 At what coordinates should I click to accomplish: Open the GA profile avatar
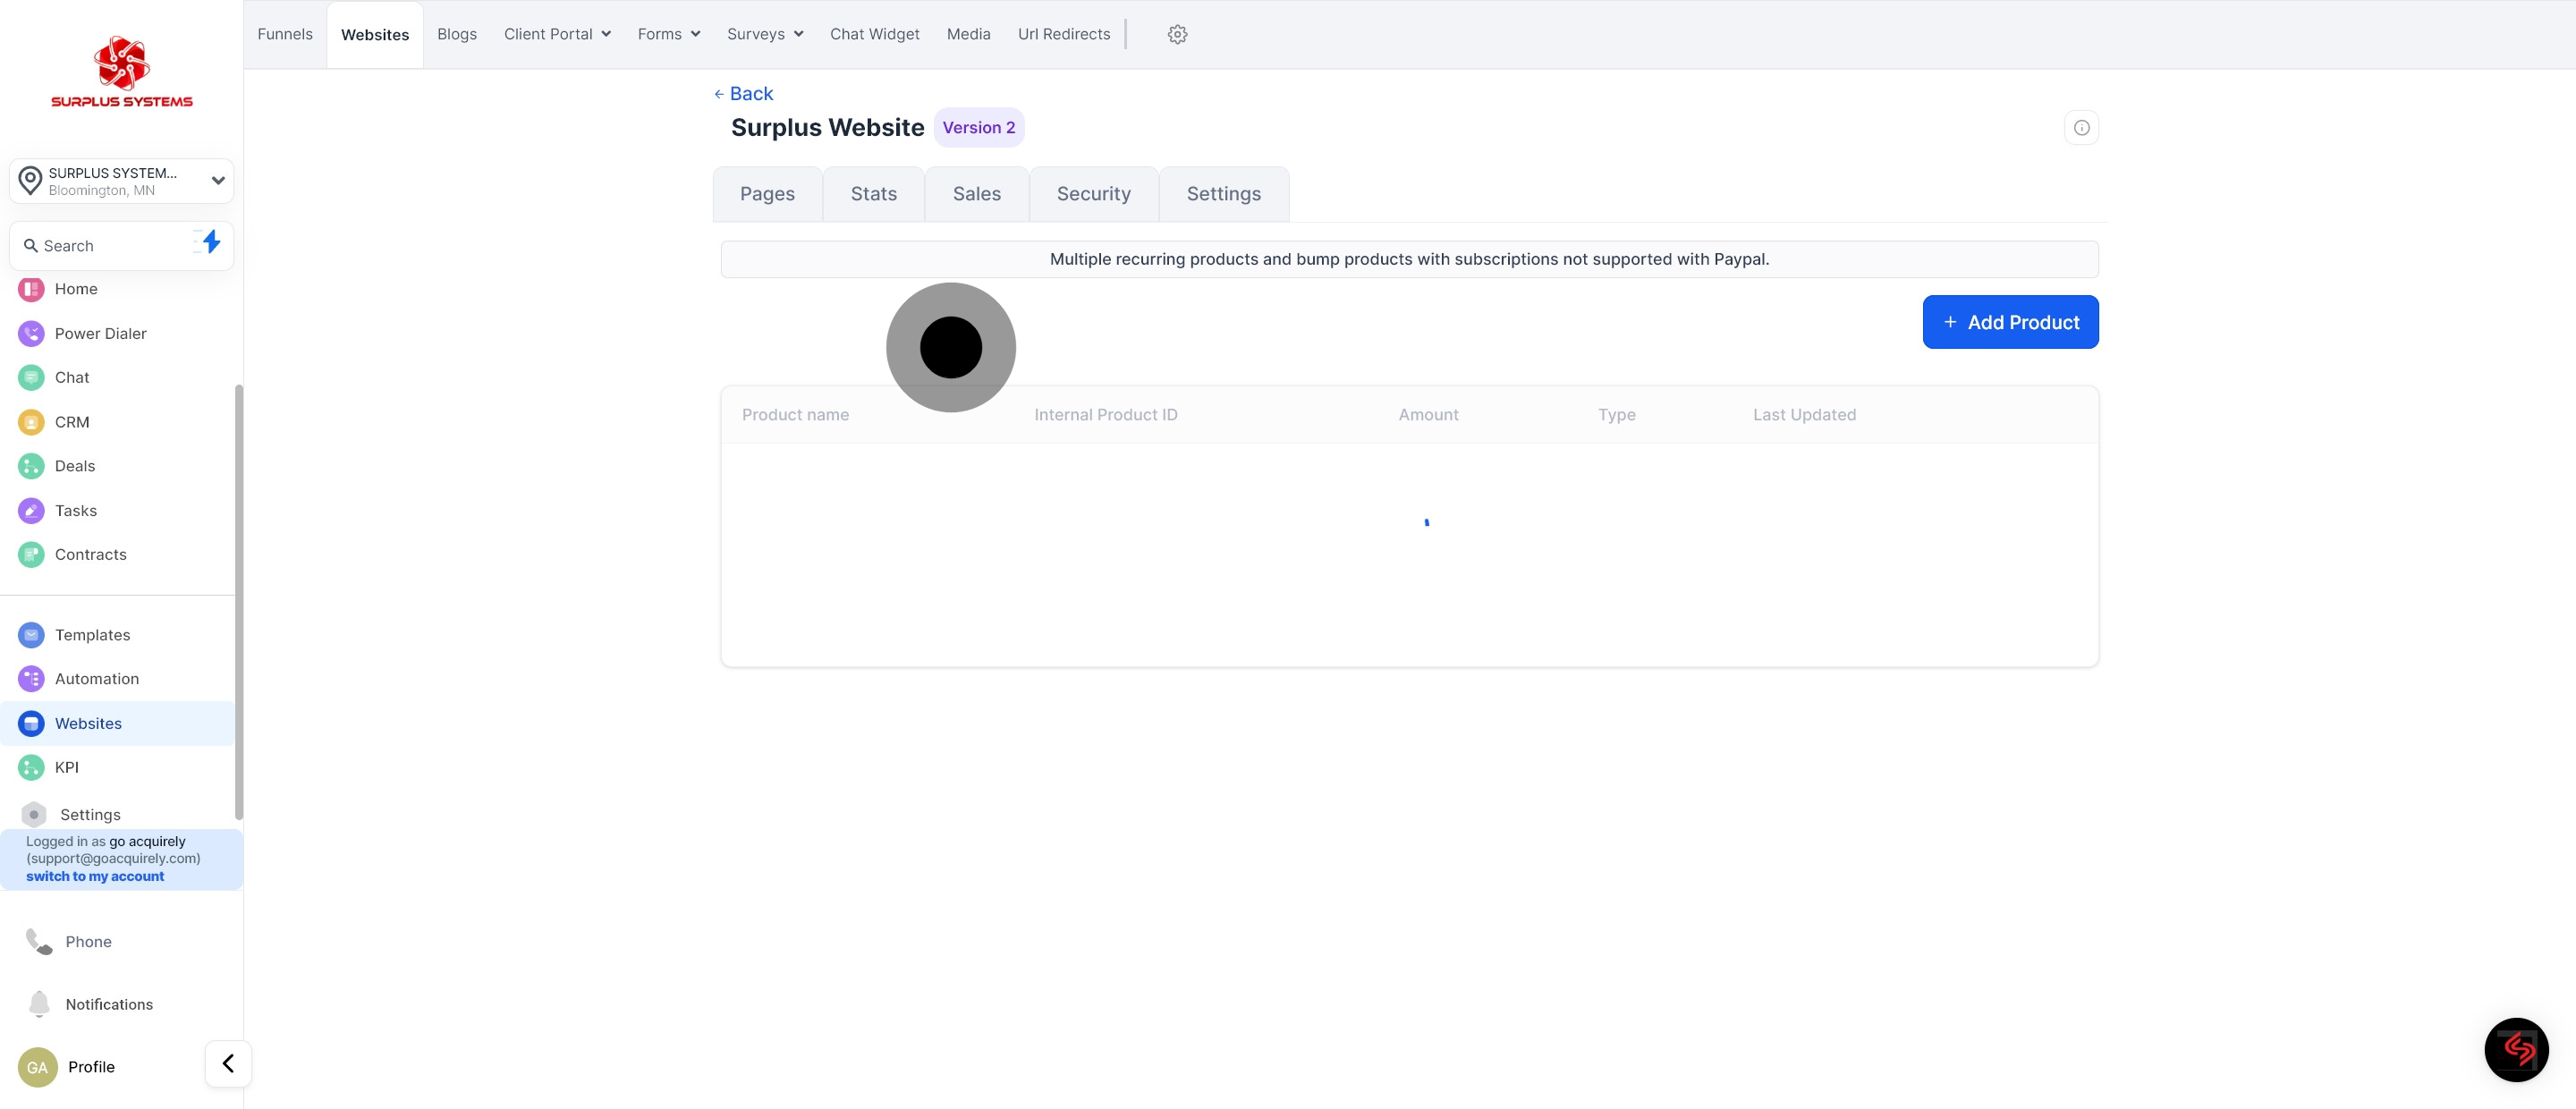coord(37,1067)
